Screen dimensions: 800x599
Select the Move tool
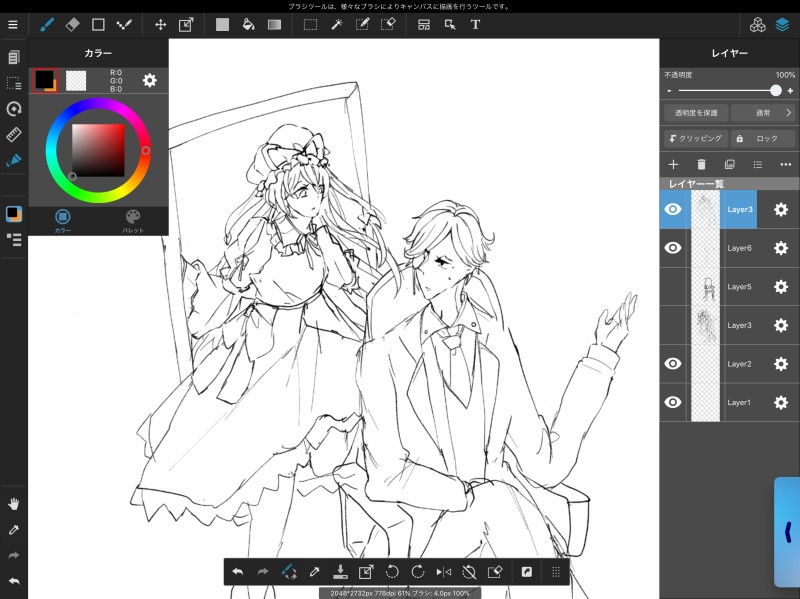161,24
